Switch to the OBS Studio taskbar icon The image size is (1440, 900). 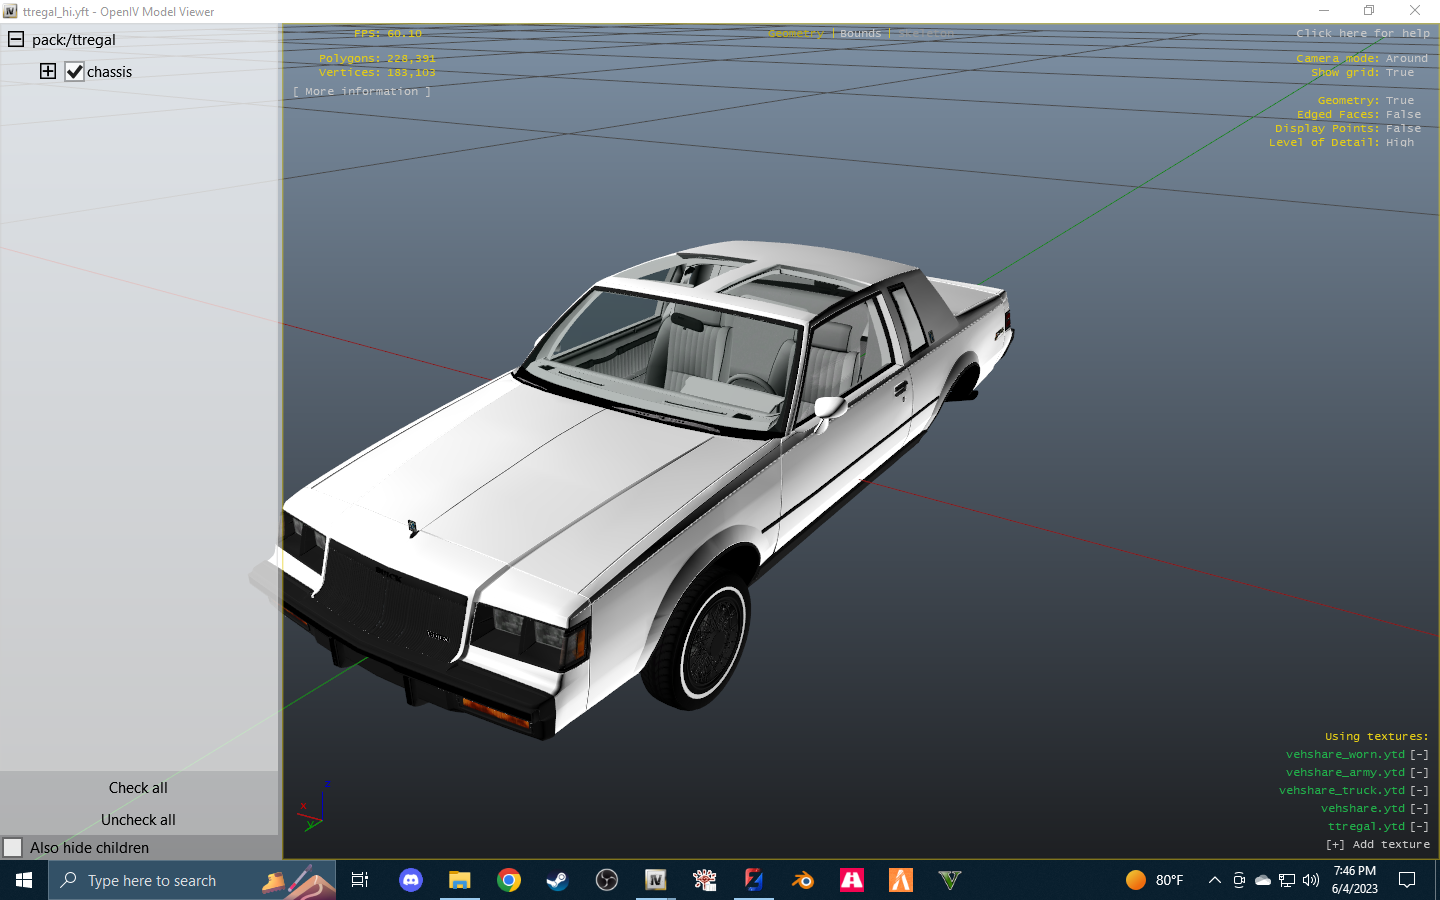[607, 880]
